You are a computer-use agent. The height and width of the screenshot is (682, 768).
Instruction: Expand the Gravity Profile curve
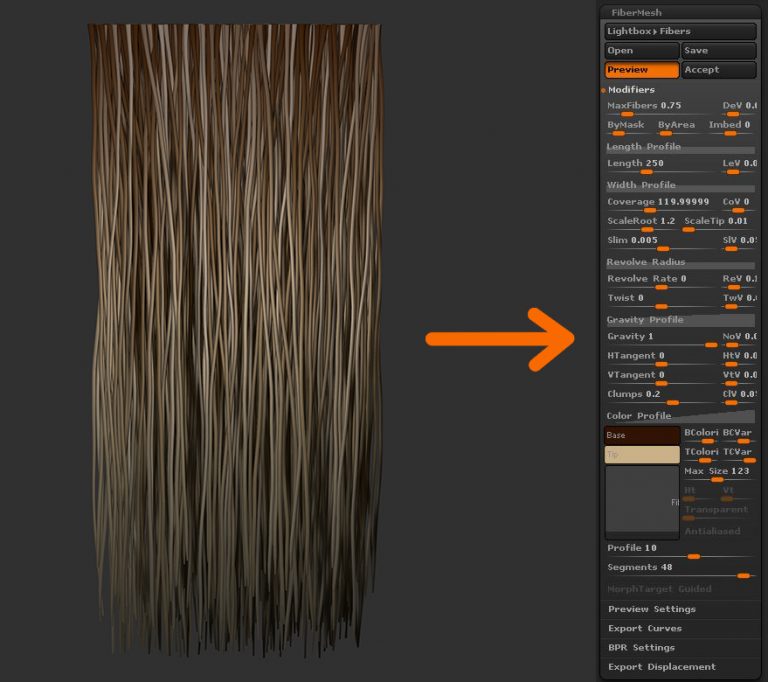coord(680,320)
